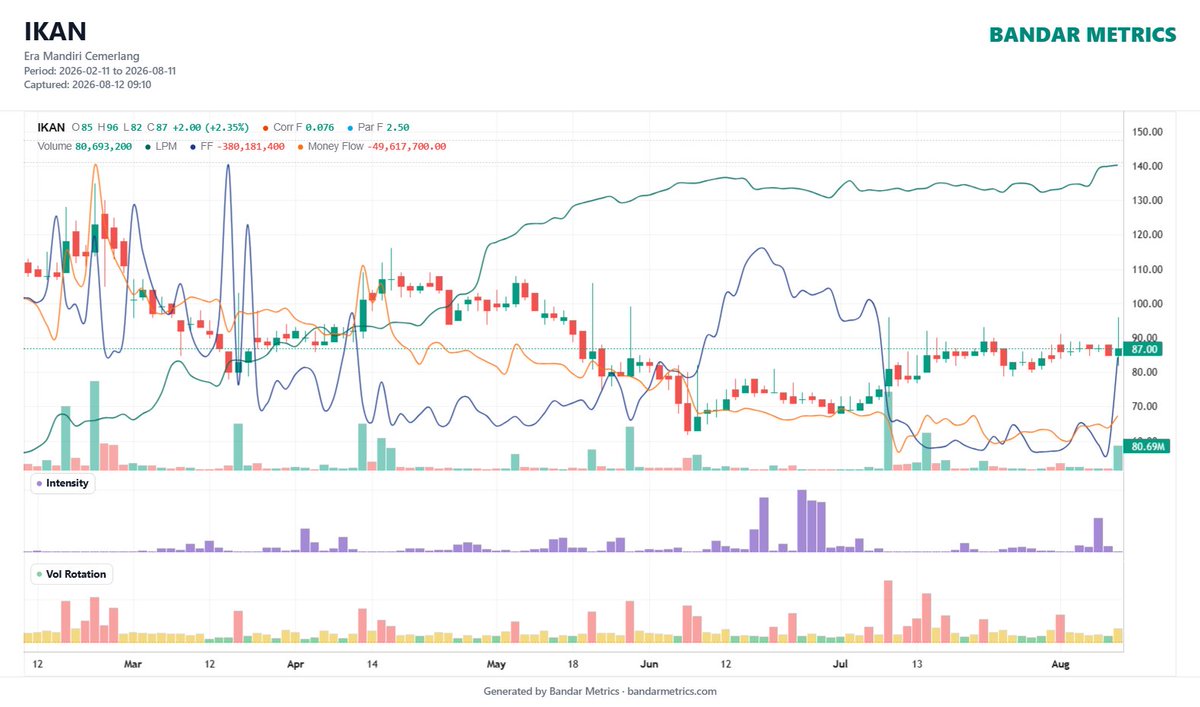This screenshot has width=1200, height=707.
Task: Click the green LPM legend dot
Action: pyautogui.click(x=149, y=147)
